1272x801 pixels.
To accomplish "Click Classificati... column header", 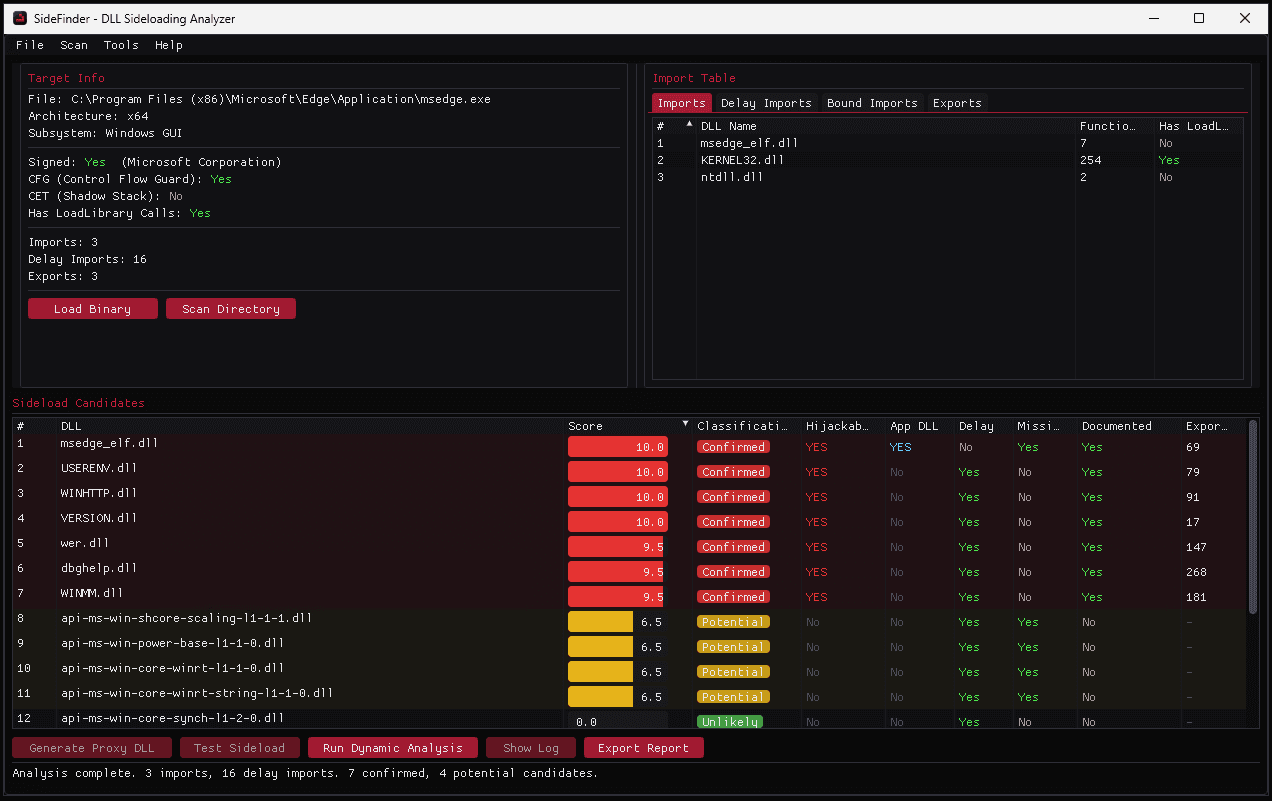I will tap(741, 426).
